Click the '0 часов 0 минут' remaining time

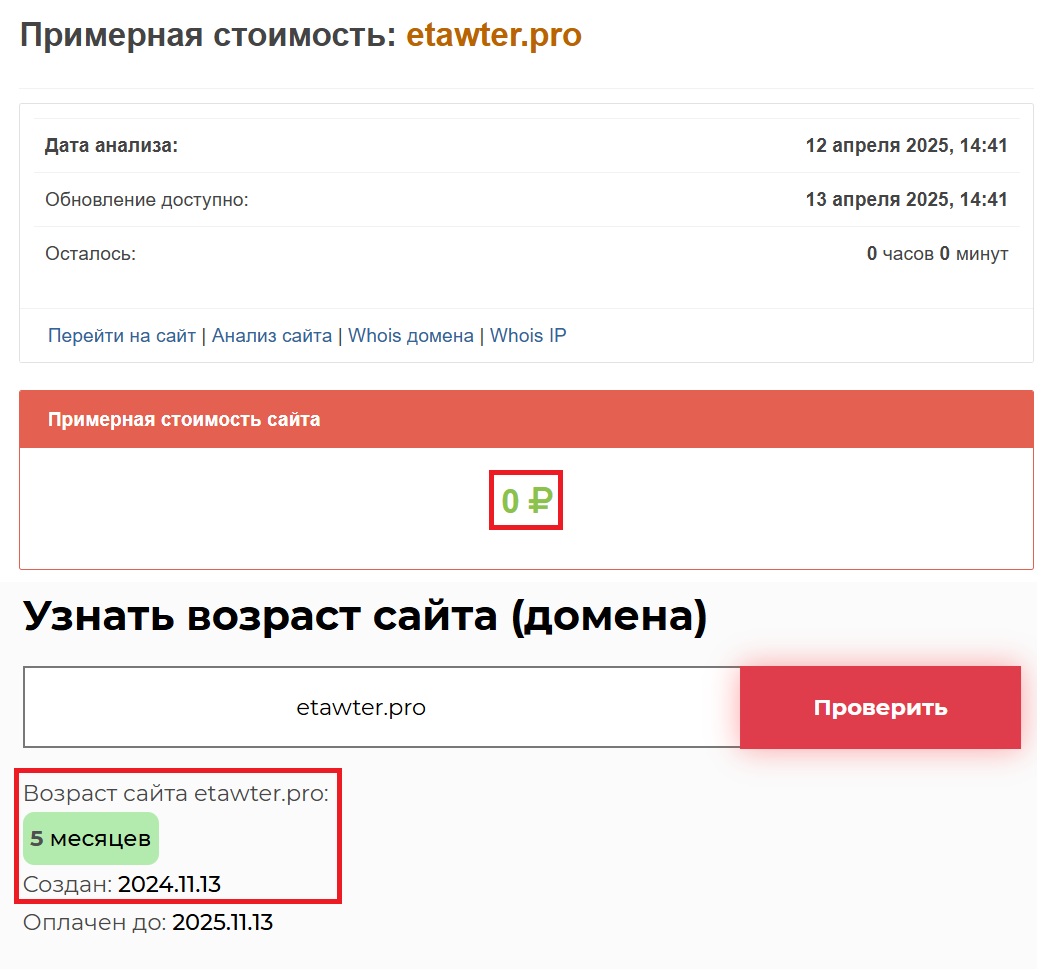937,254
